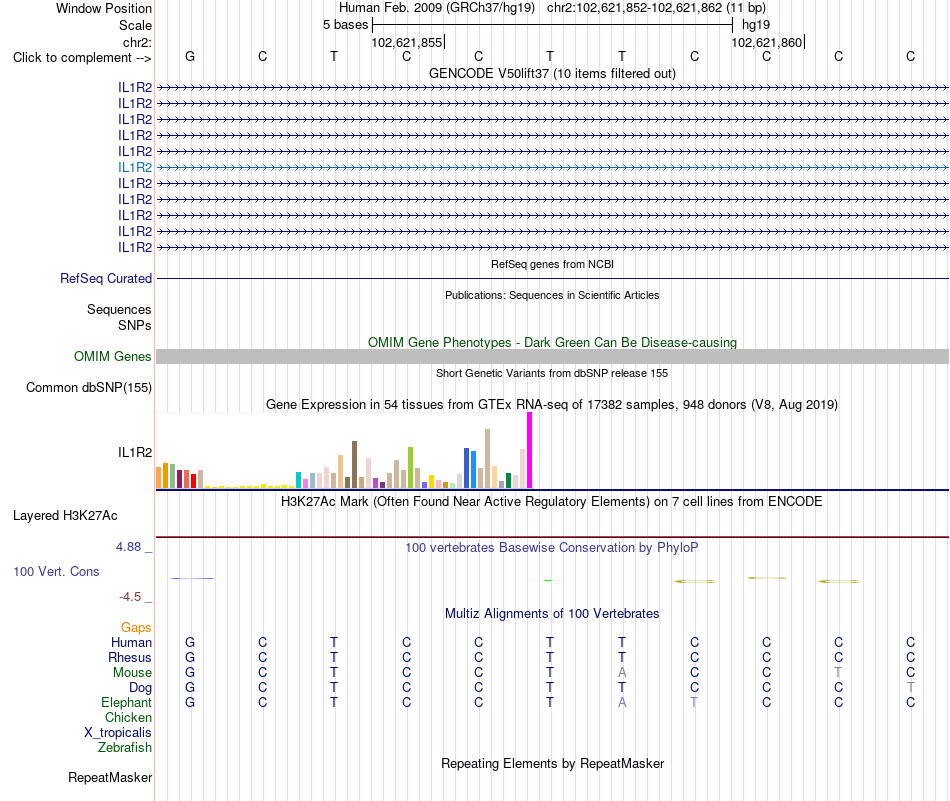Click the Window Position label
The height and width of the screenshot is (801, 950).
pyautogui.click(x=104, y=8)
